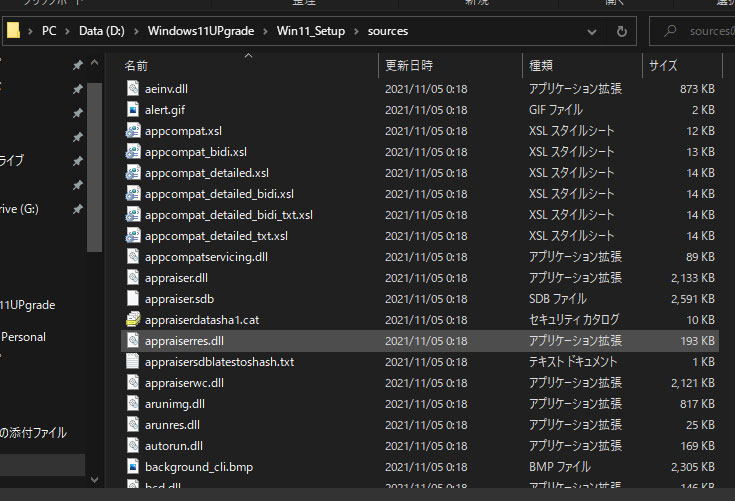This screenshot has width=735, height=501.
Task: Click the alert.gif image file icon
Action: click(x=133, y=110)
